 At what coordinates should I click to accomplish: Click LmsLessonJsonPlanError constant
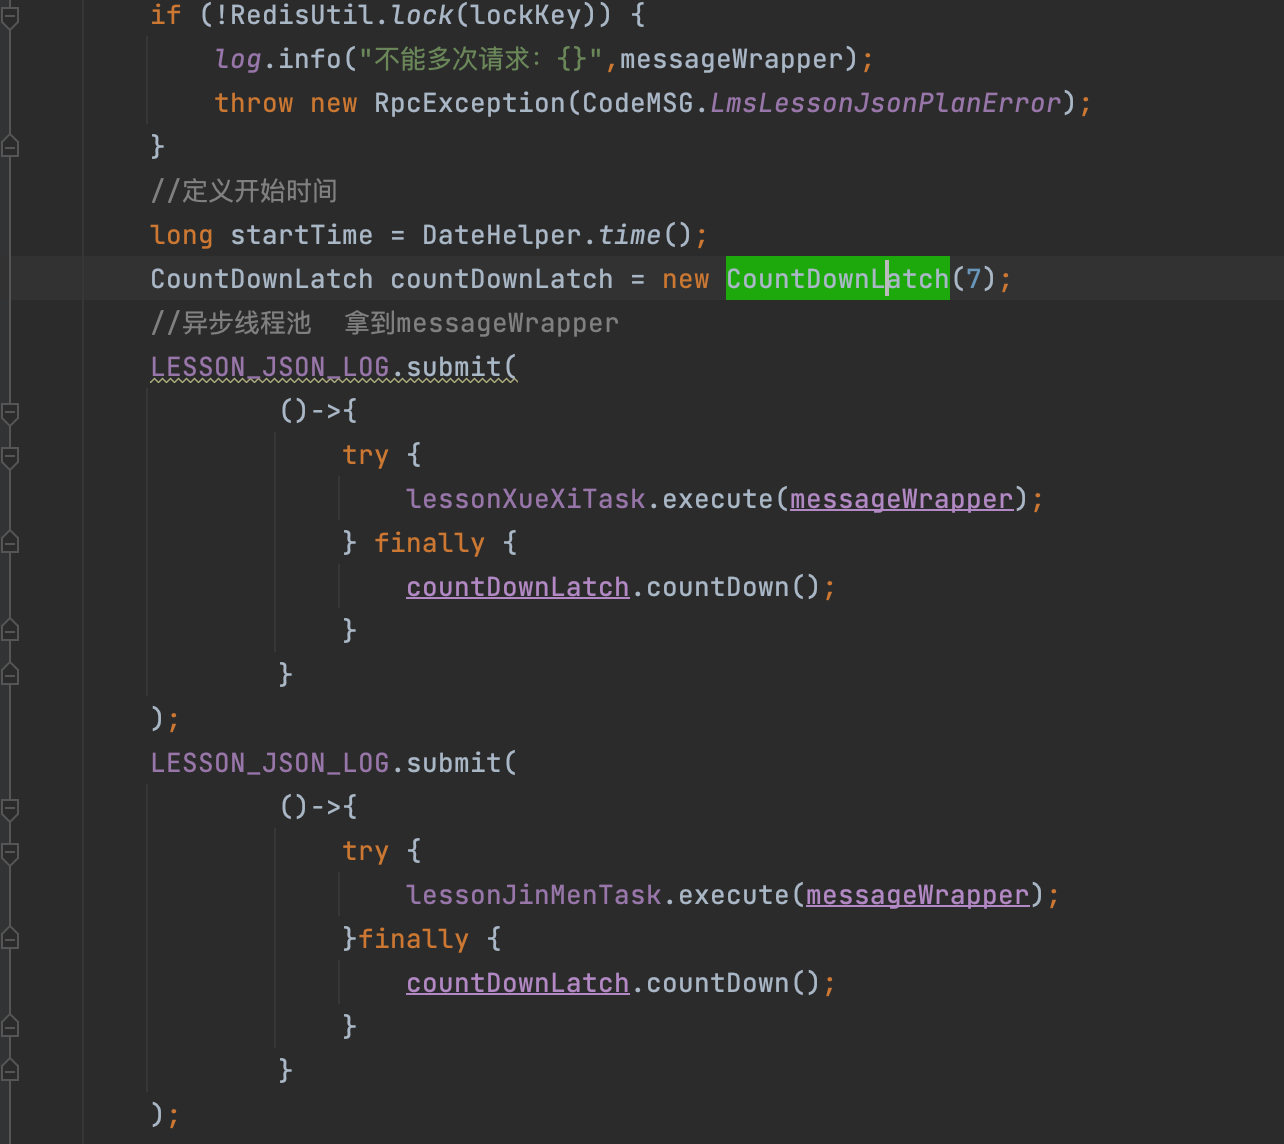pyautogui.click(x=886, y=103)
